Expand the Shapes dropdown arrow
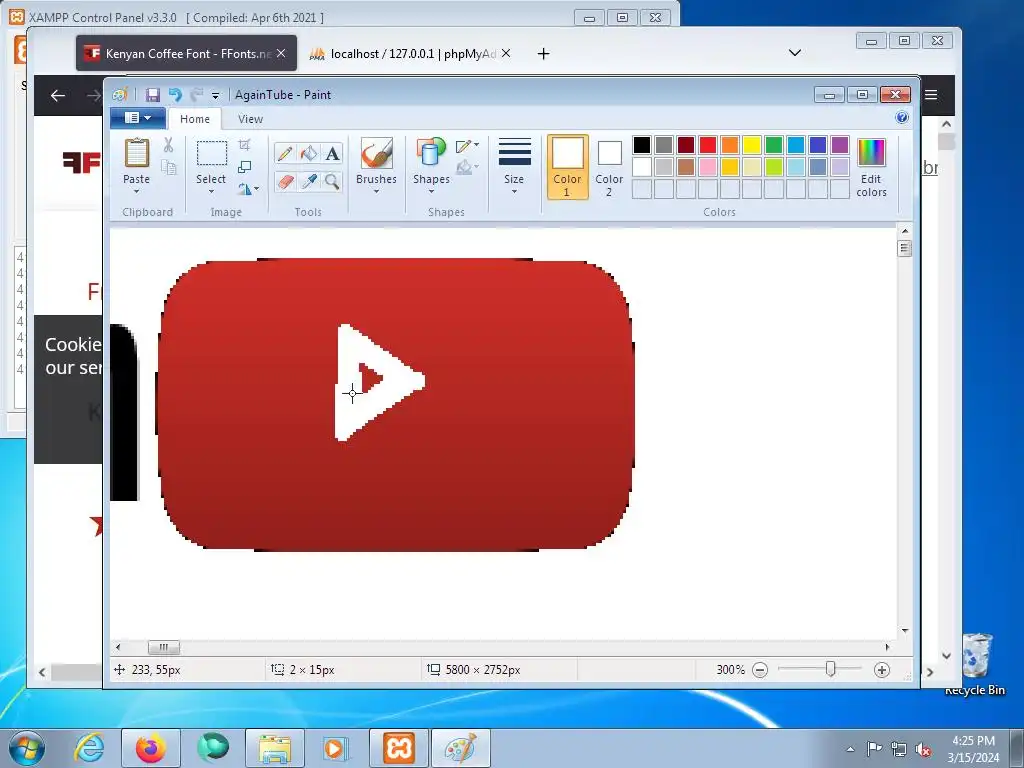Viewport: 1024px width, 768px height. pos(431,191)
